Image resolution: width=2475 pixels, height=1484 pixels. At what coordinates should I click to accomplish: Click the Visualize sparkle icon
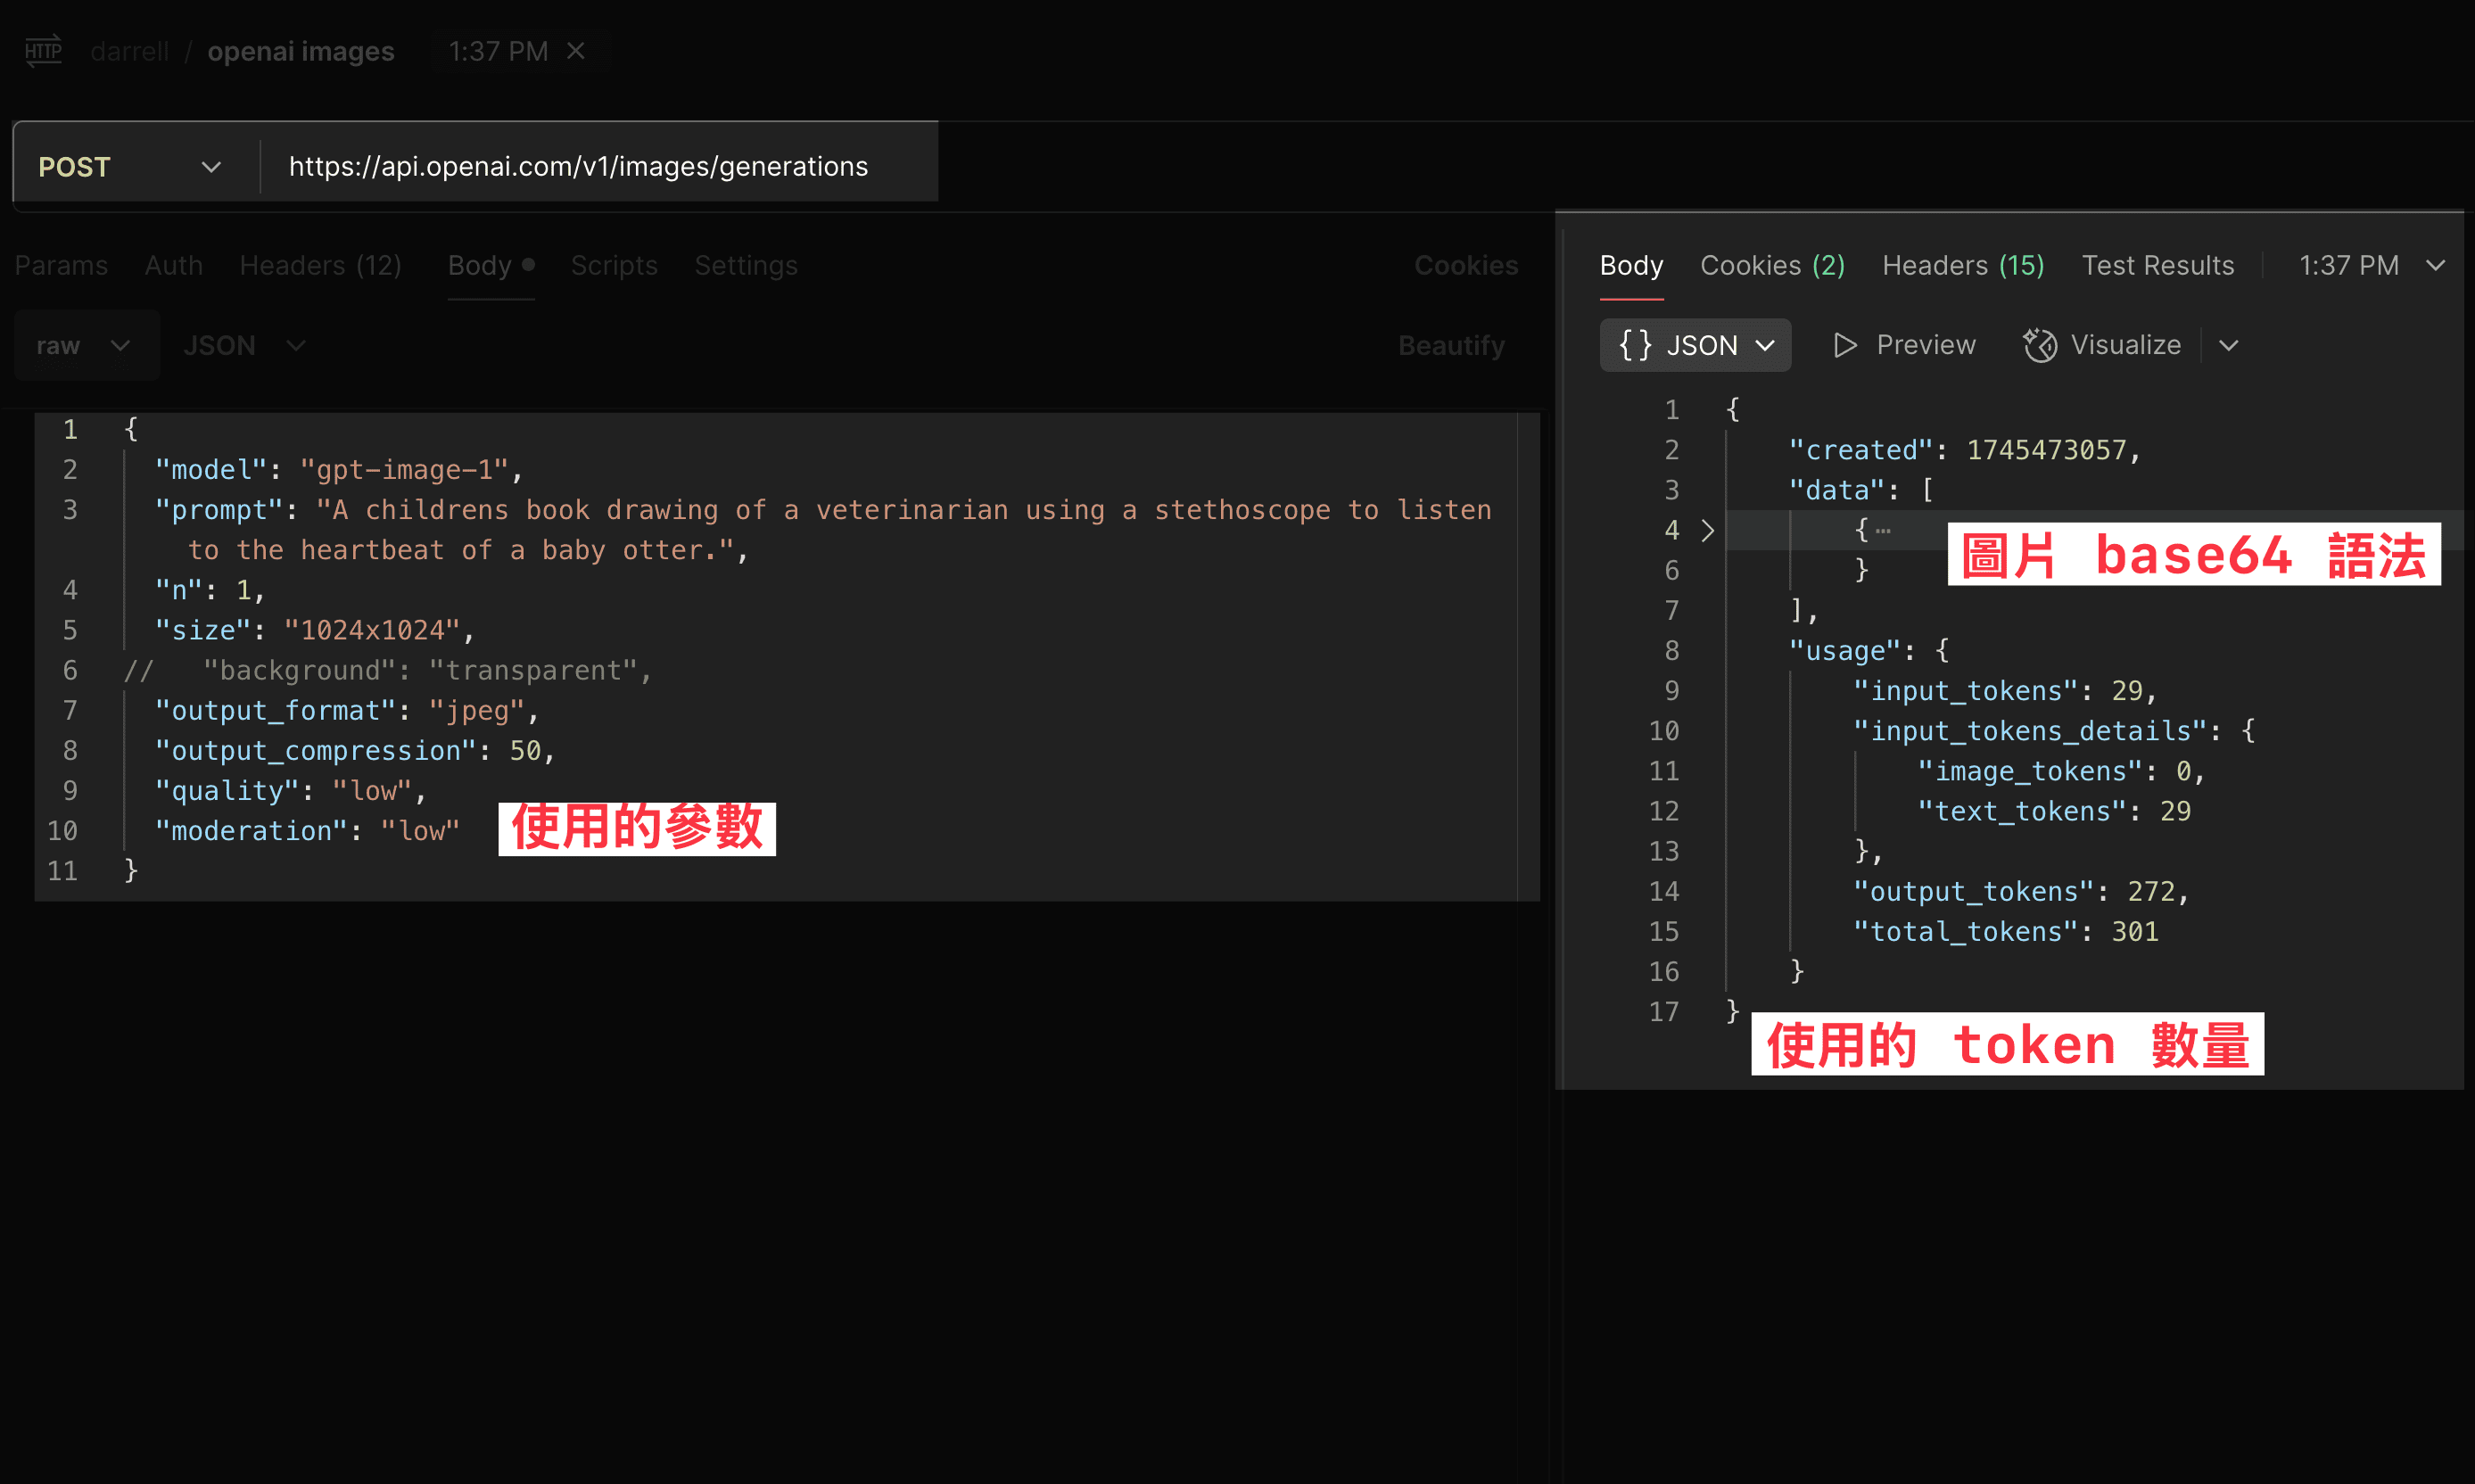[x=2040, y=344]
